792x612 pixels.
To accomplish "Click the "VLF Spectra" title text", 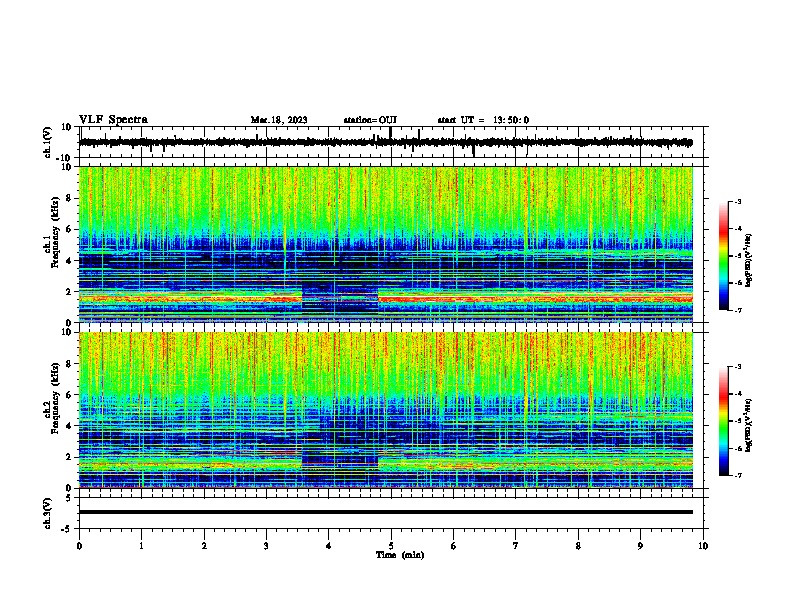I will click(113, 120).
